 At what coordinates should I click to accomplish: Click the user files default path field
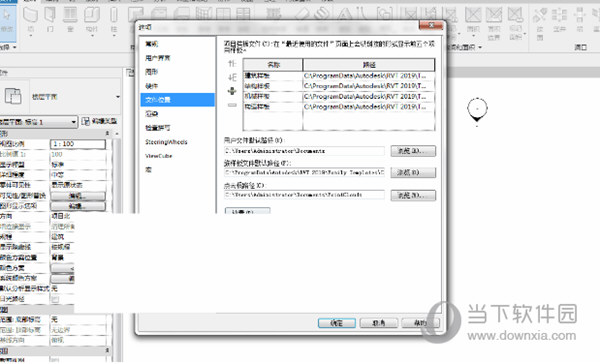pyautogui.click(x=304, y=151)
